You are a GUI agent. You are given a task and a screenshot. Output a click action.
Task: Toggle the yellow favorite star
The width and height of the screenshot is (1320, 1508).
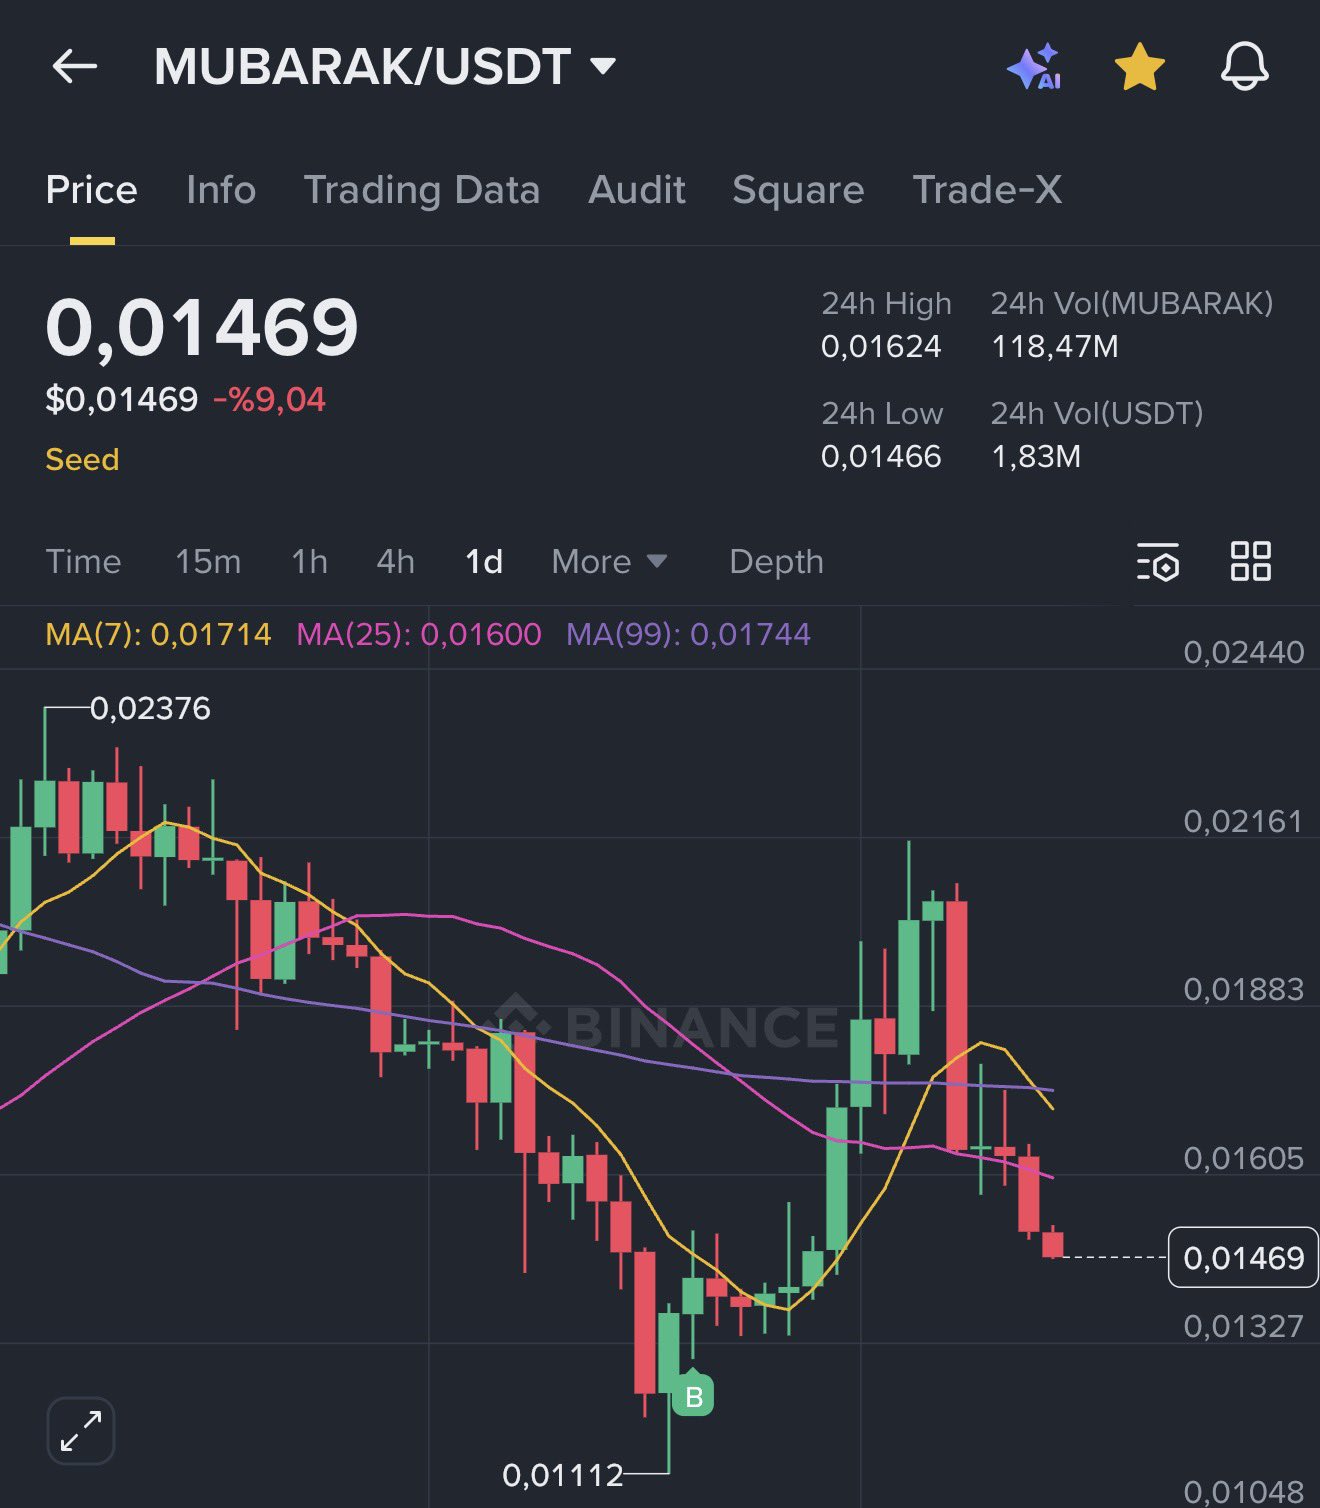coord(1139,67)
